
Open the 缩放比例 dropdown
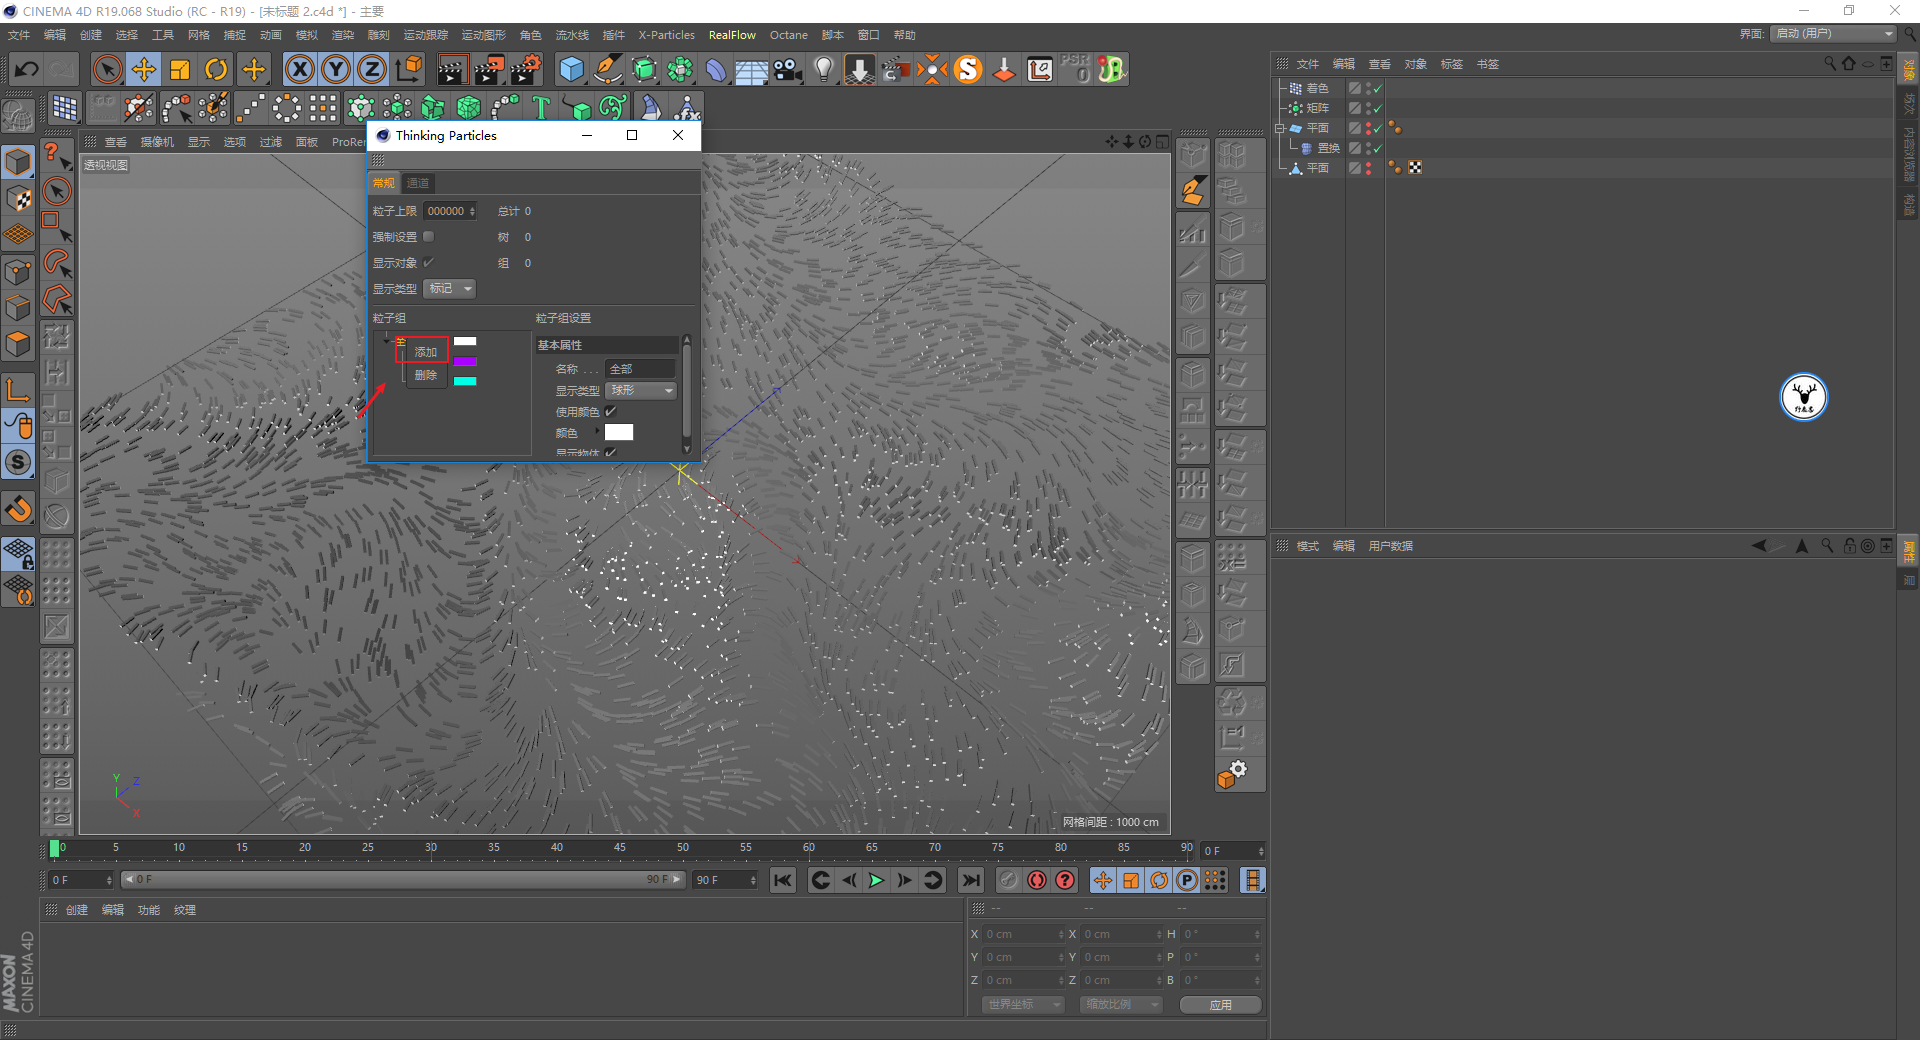click(1121, 1005)
